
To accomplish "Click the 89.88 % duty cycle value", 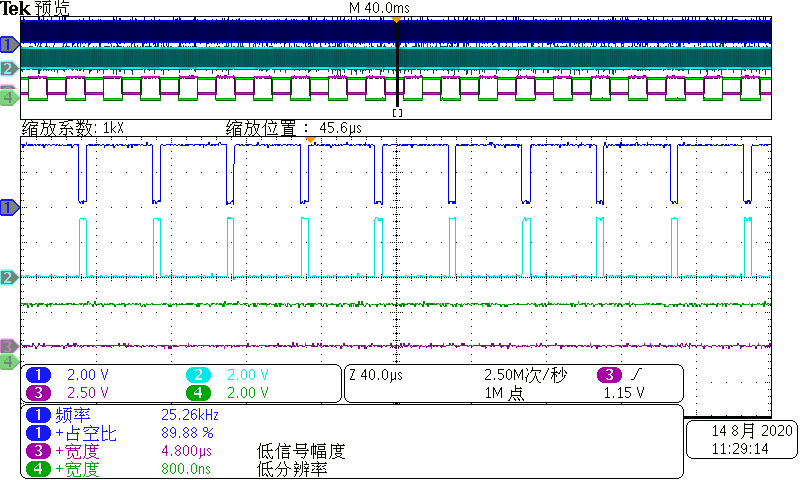I will (x=187, y=433).
